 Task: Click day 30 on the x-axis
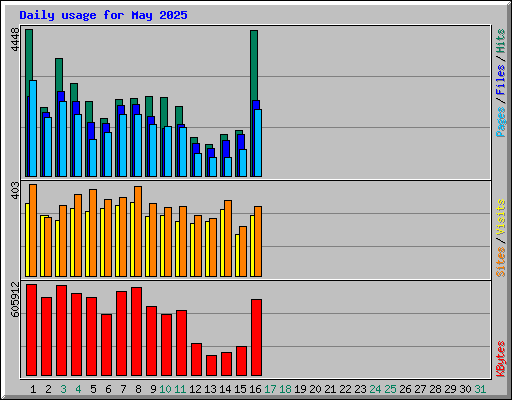click(465, 389)
